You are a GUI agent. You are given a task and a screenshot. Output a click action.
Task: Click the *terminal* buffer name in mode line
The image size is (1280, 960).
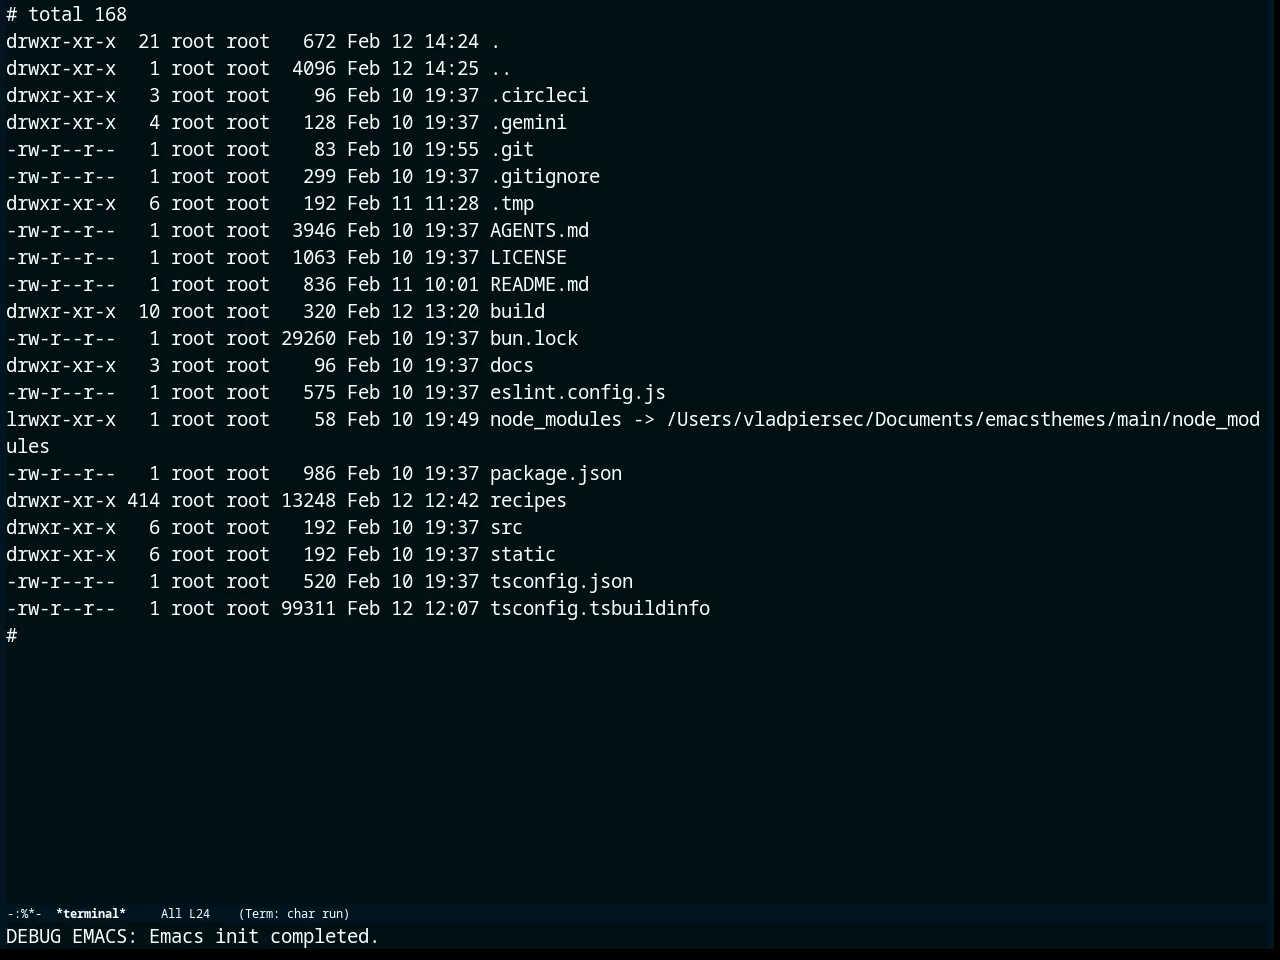(91, 913)
